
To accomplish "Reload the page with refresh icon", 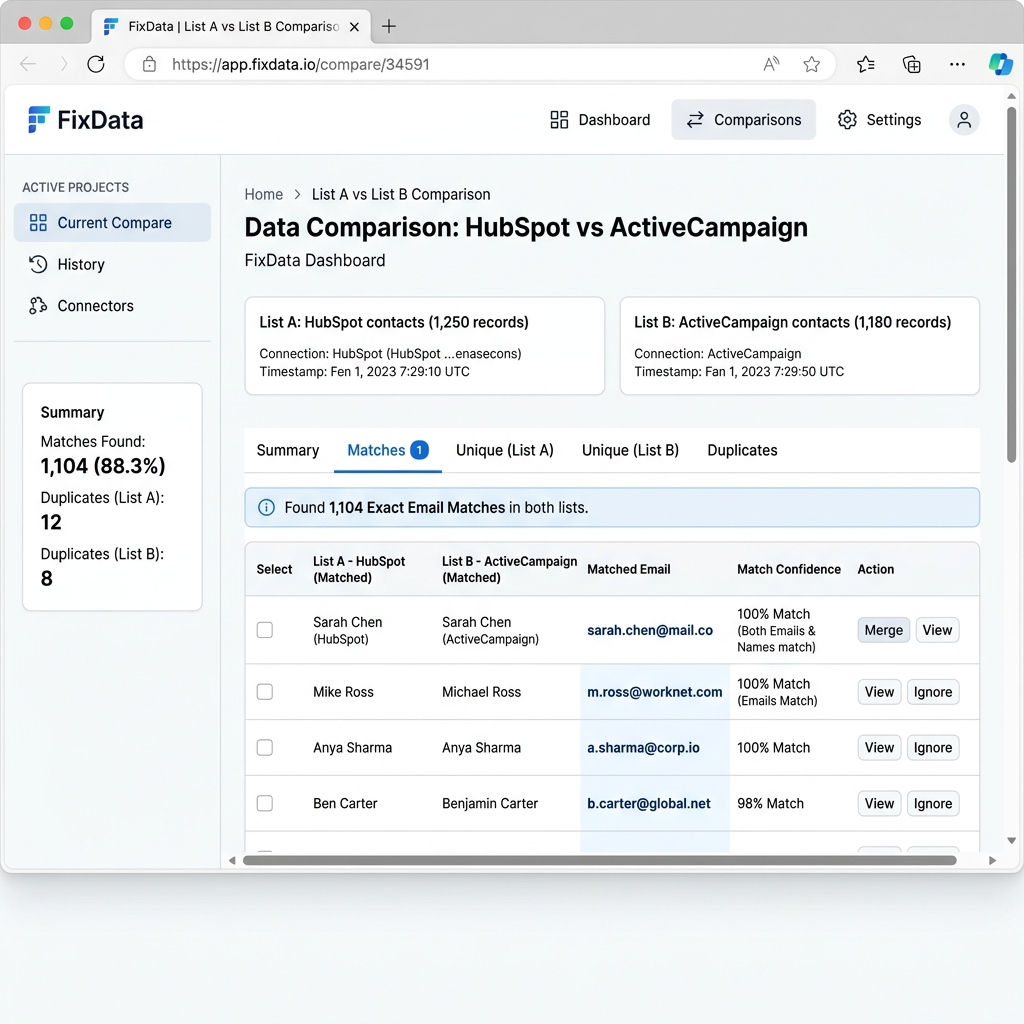I will (96, 64).
